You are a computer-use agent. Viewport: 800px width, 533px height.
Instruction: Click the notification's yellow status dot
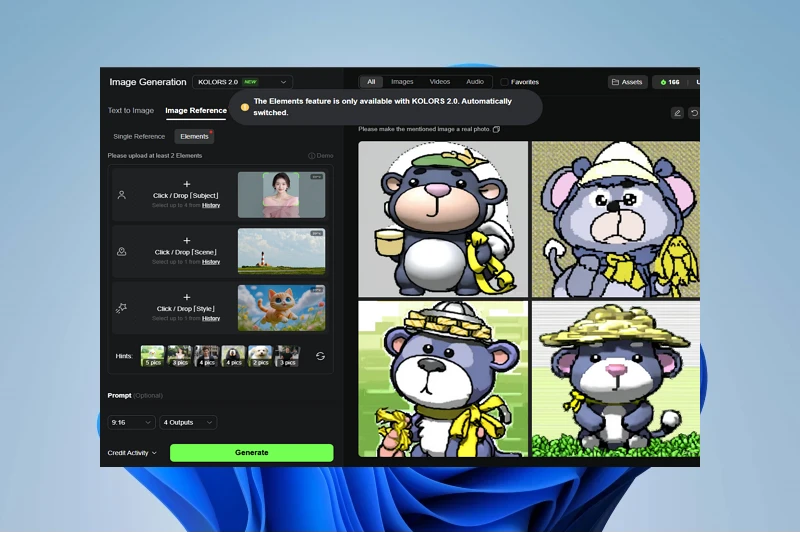pyautogui.click(x=244, y=107)
